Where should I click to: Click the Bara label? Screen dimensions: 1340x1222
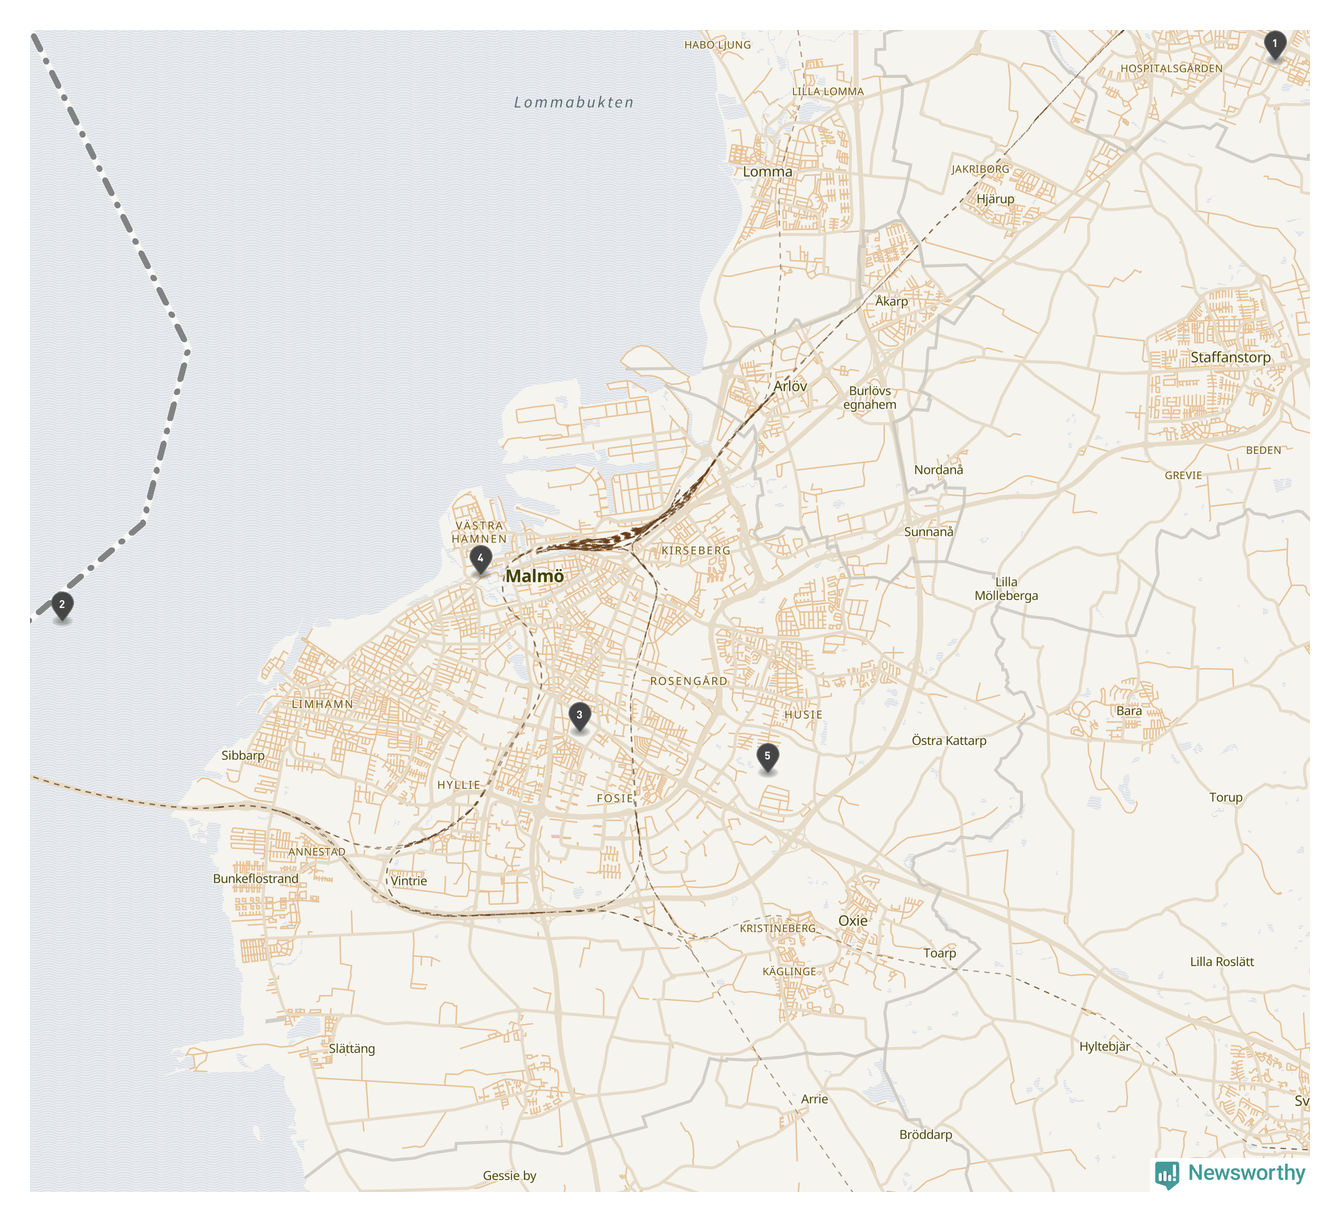click(x=1129, y=711)
